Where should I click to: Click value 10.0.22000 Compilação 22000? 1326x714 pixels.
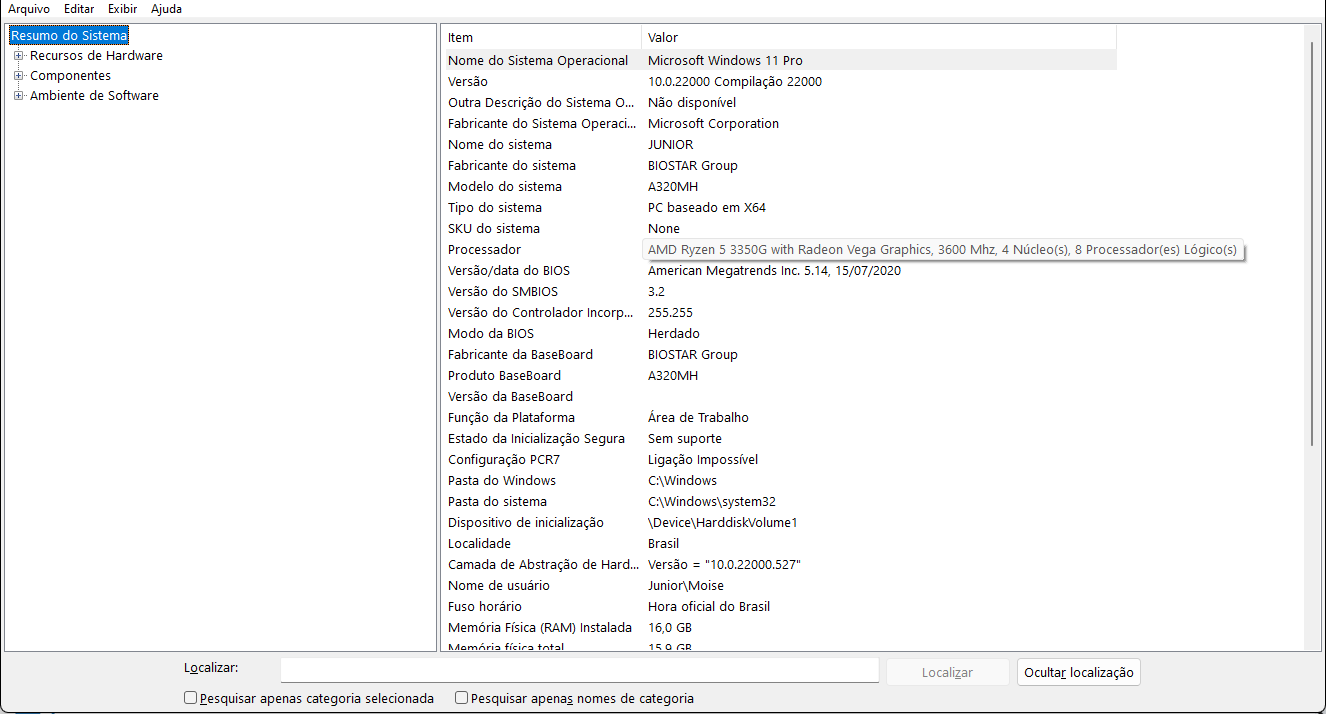735,81
